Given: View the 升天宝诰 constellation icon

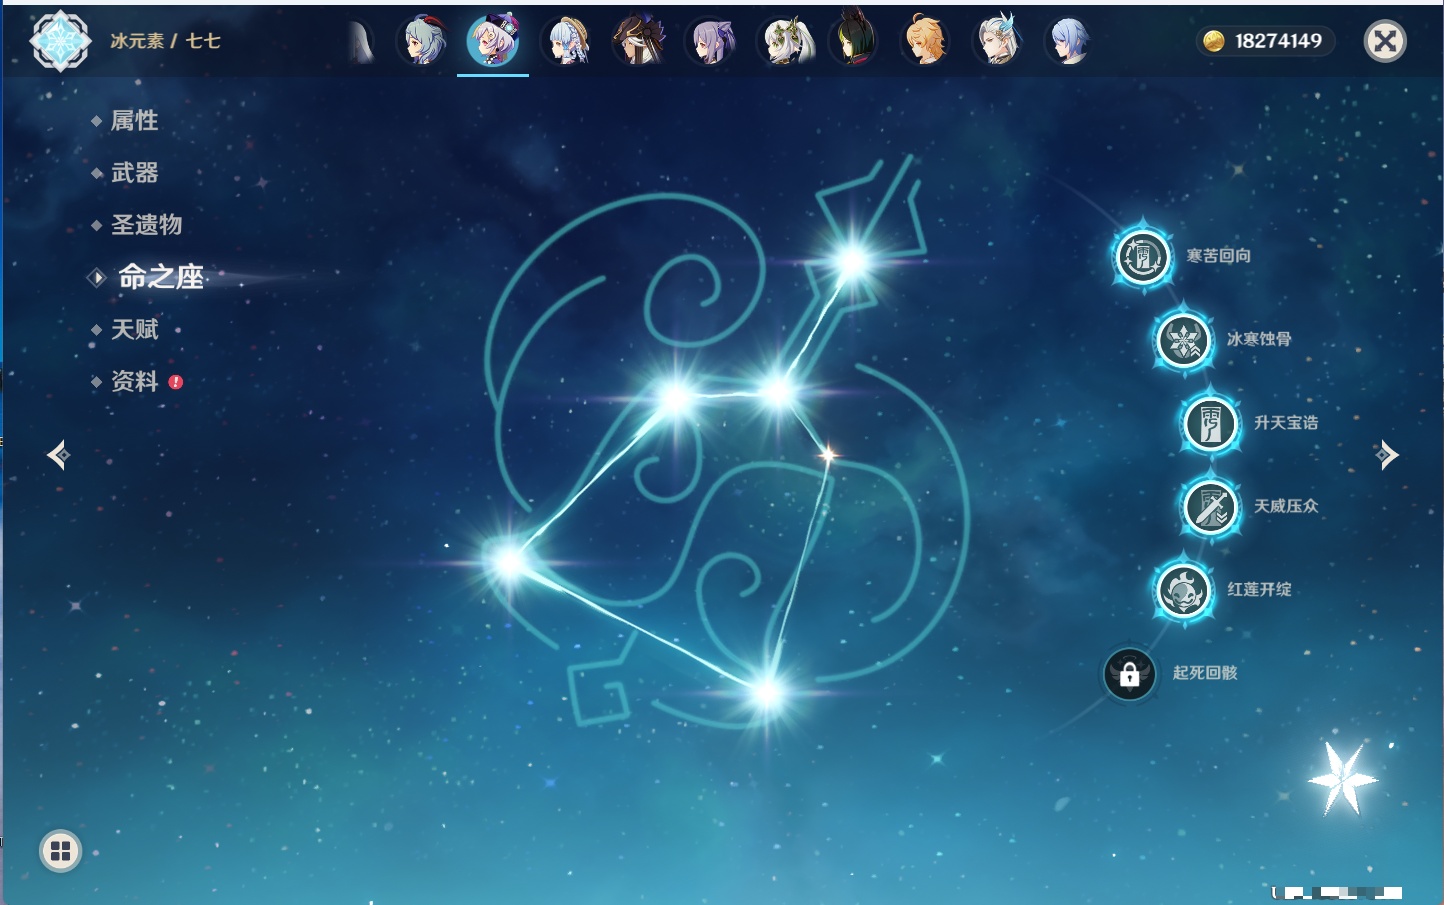Looking at the screenshot, I should 1211,423.
